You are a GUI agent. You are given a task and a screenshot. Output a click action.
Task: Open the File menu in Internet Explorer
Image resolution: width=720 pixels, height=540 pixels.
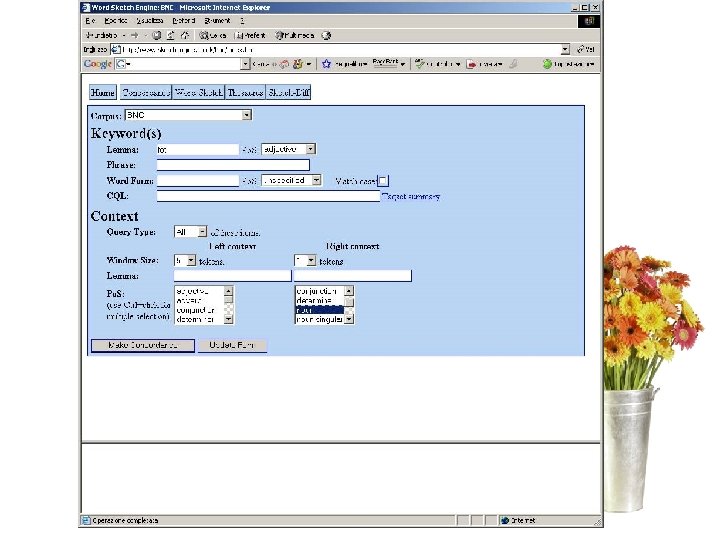[90, 21]
